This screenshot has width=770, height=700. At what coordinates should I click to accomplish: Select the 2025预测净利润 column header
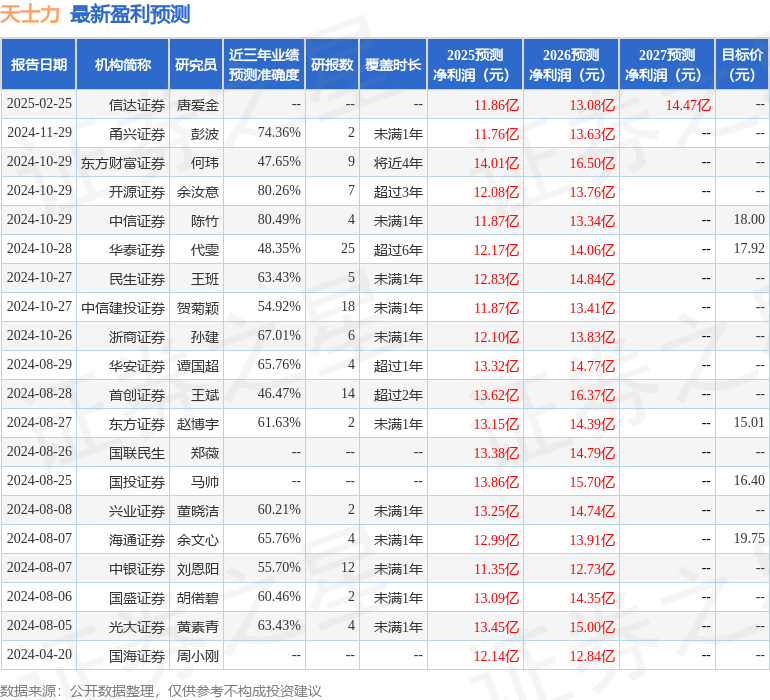click(x=475, y=64)
